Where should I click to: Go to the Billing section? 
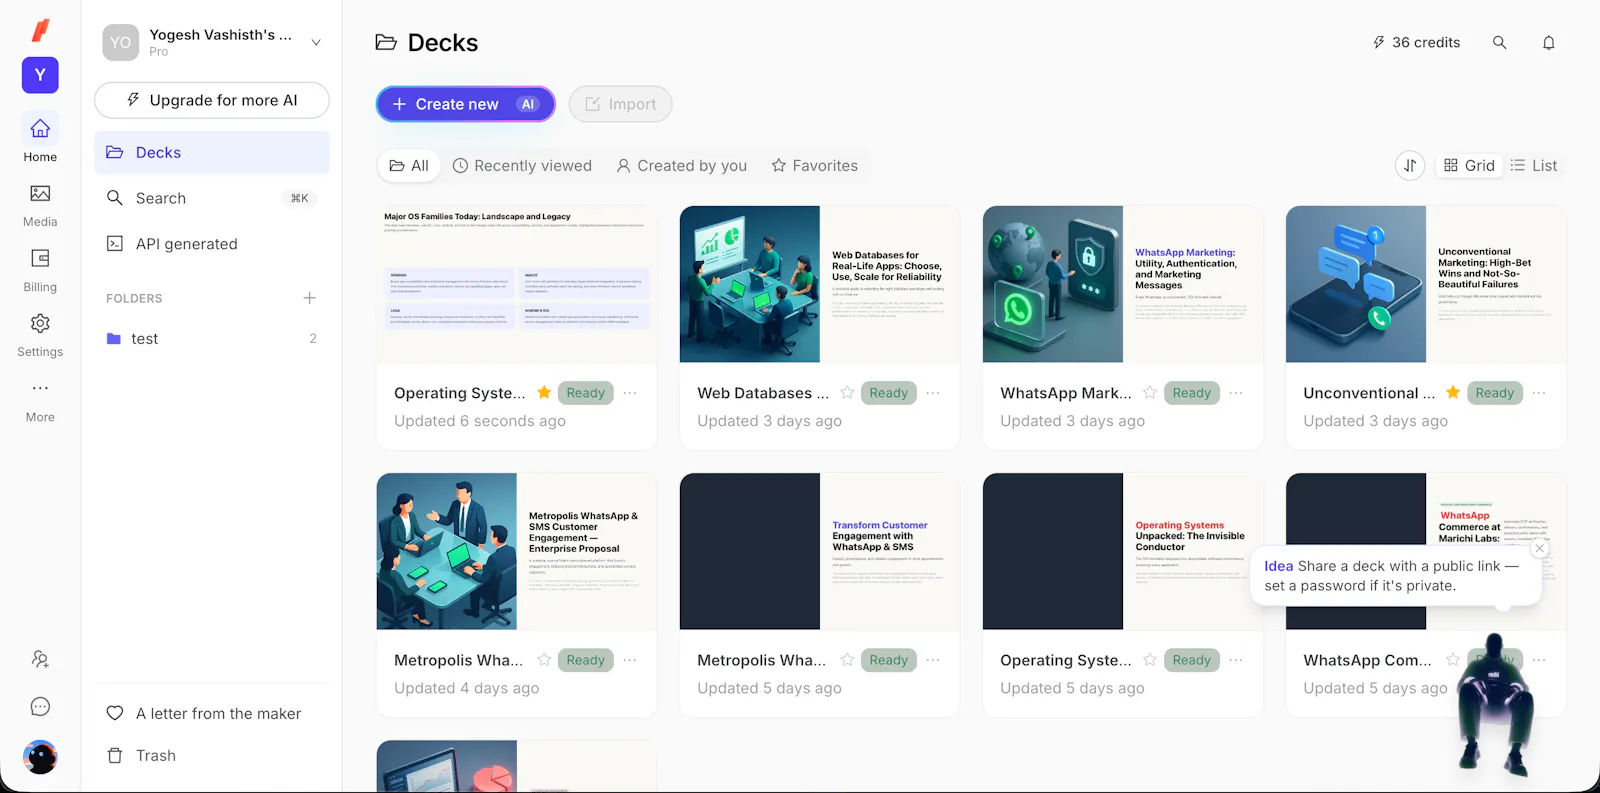pos(40,270)
